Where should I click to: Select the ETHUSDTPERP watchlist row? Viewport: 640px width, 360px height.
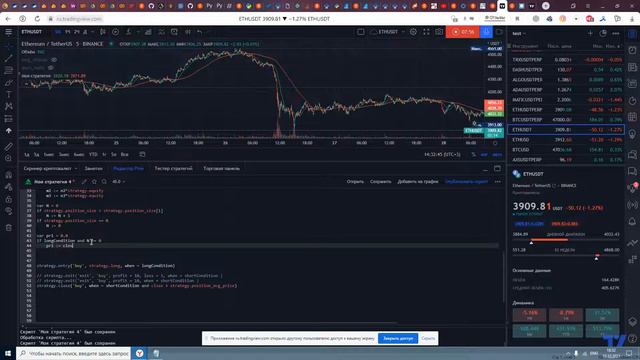566,110
